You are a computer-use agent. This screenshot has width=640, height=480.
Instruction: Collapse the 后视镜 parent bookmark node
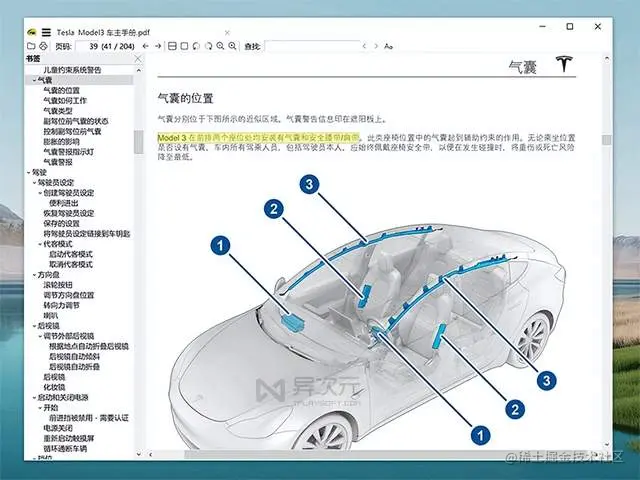[34, 326]
